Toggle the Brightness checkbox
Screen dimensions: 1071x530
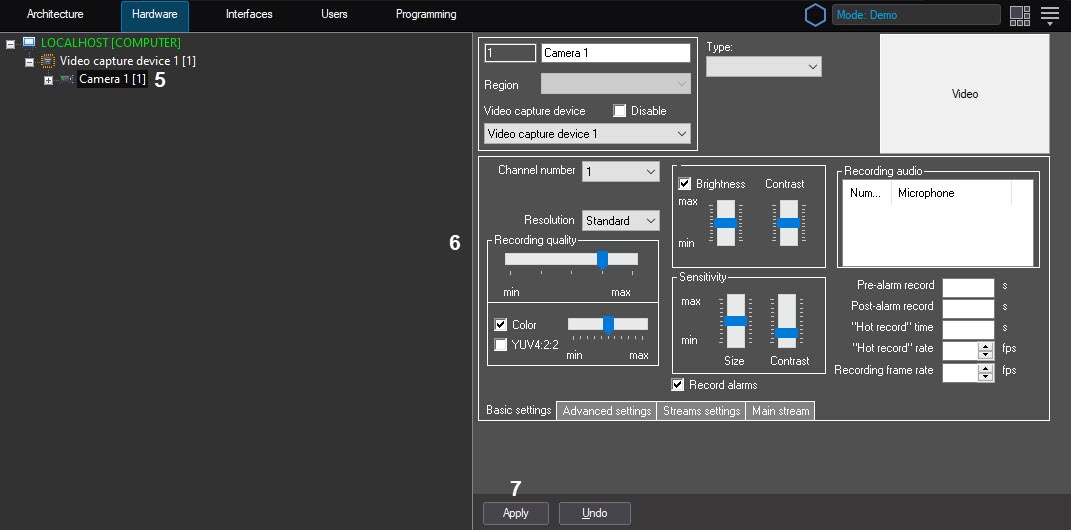click(x=685, y=184)
